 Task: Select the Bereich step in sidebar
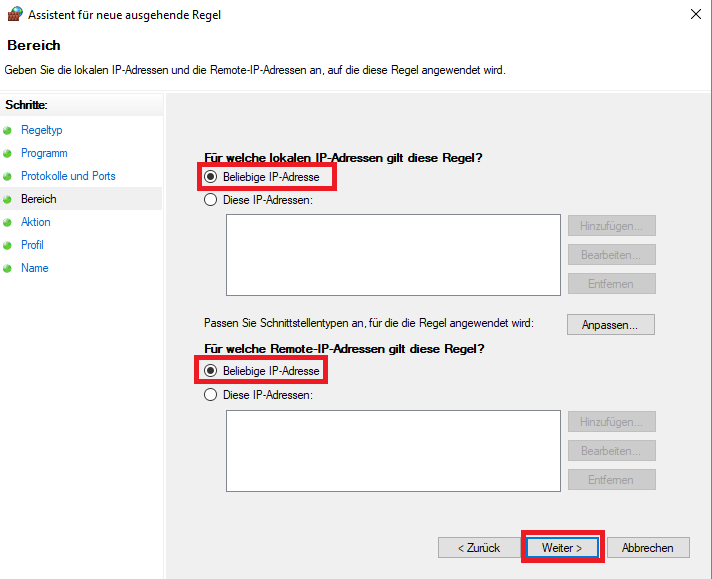pyautogui.click(x=39, y=199)
